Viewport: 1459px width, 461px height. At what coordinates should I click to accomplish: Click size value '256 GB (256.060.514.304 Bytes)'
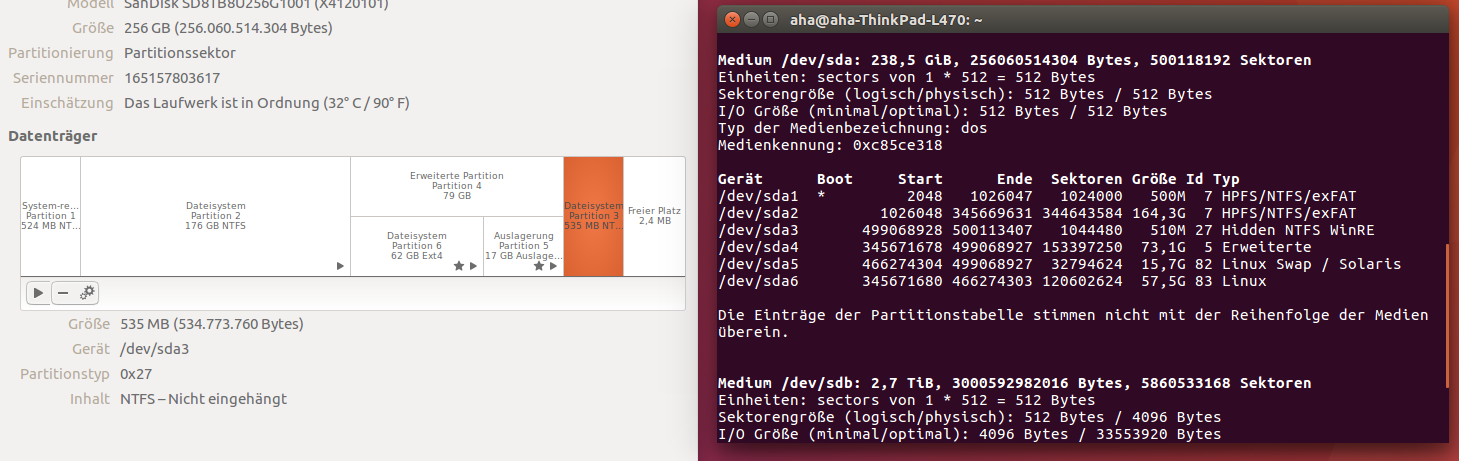(228, 28)
